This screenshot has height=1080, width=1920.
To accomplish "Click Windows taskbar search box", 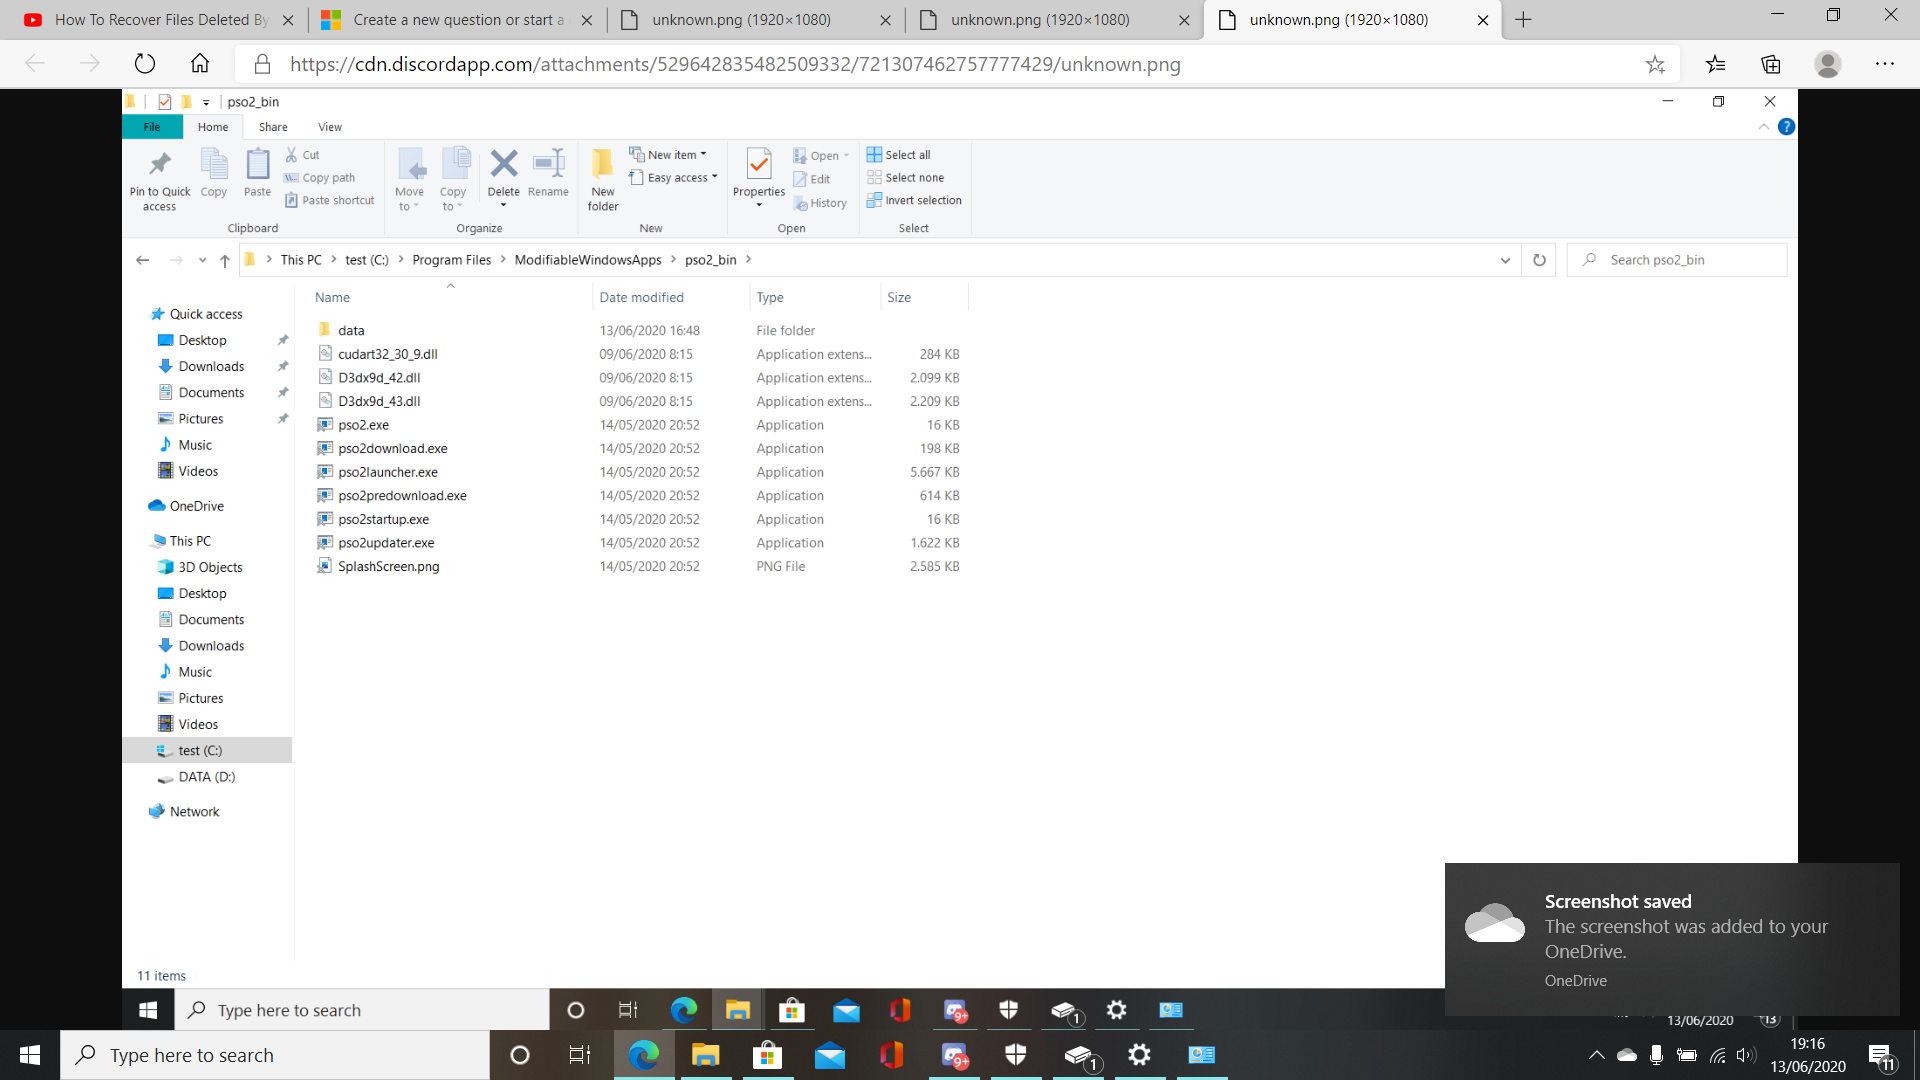I will point(275,1055).
